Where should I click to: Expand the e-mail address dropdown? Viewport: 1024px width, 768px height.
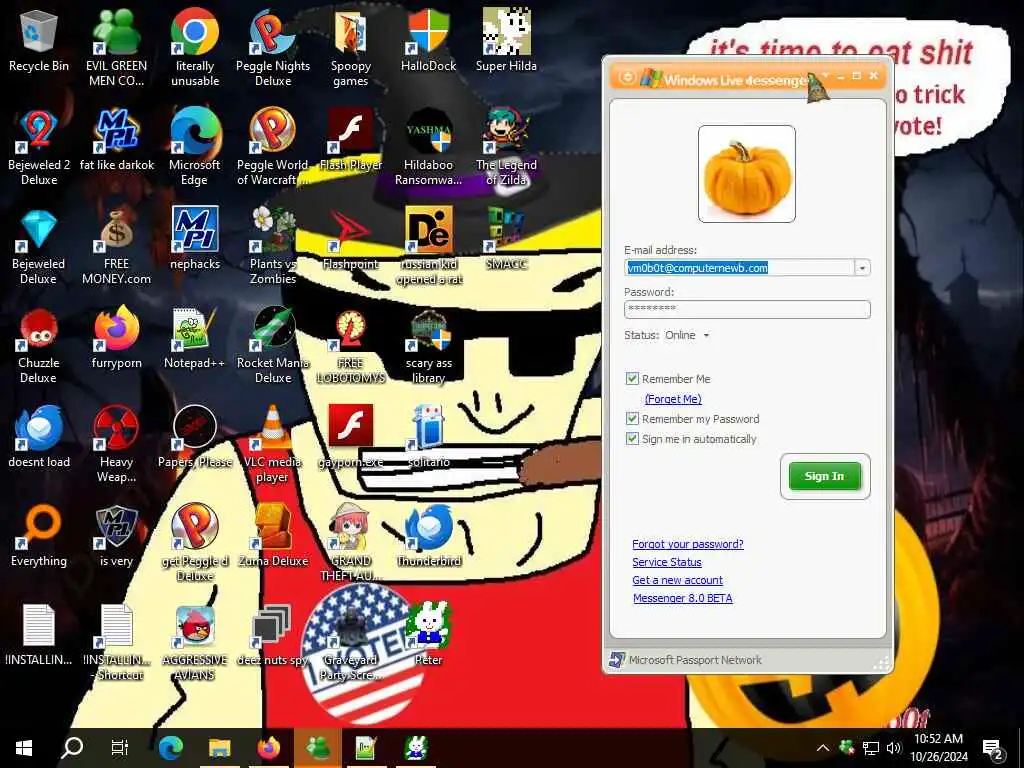863,268
